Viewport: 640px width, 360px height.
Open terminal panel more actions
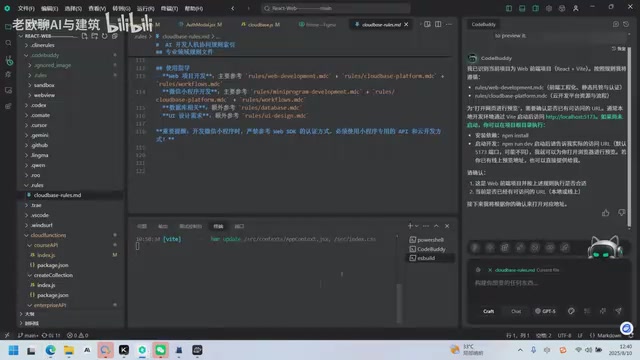coord(426,226)
